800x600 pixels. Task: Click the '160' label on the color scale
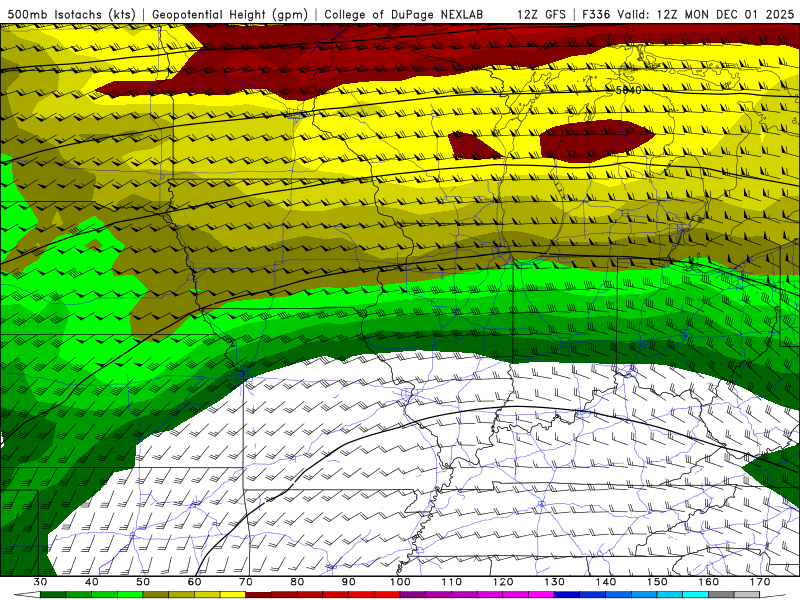(x=709, y=582)
